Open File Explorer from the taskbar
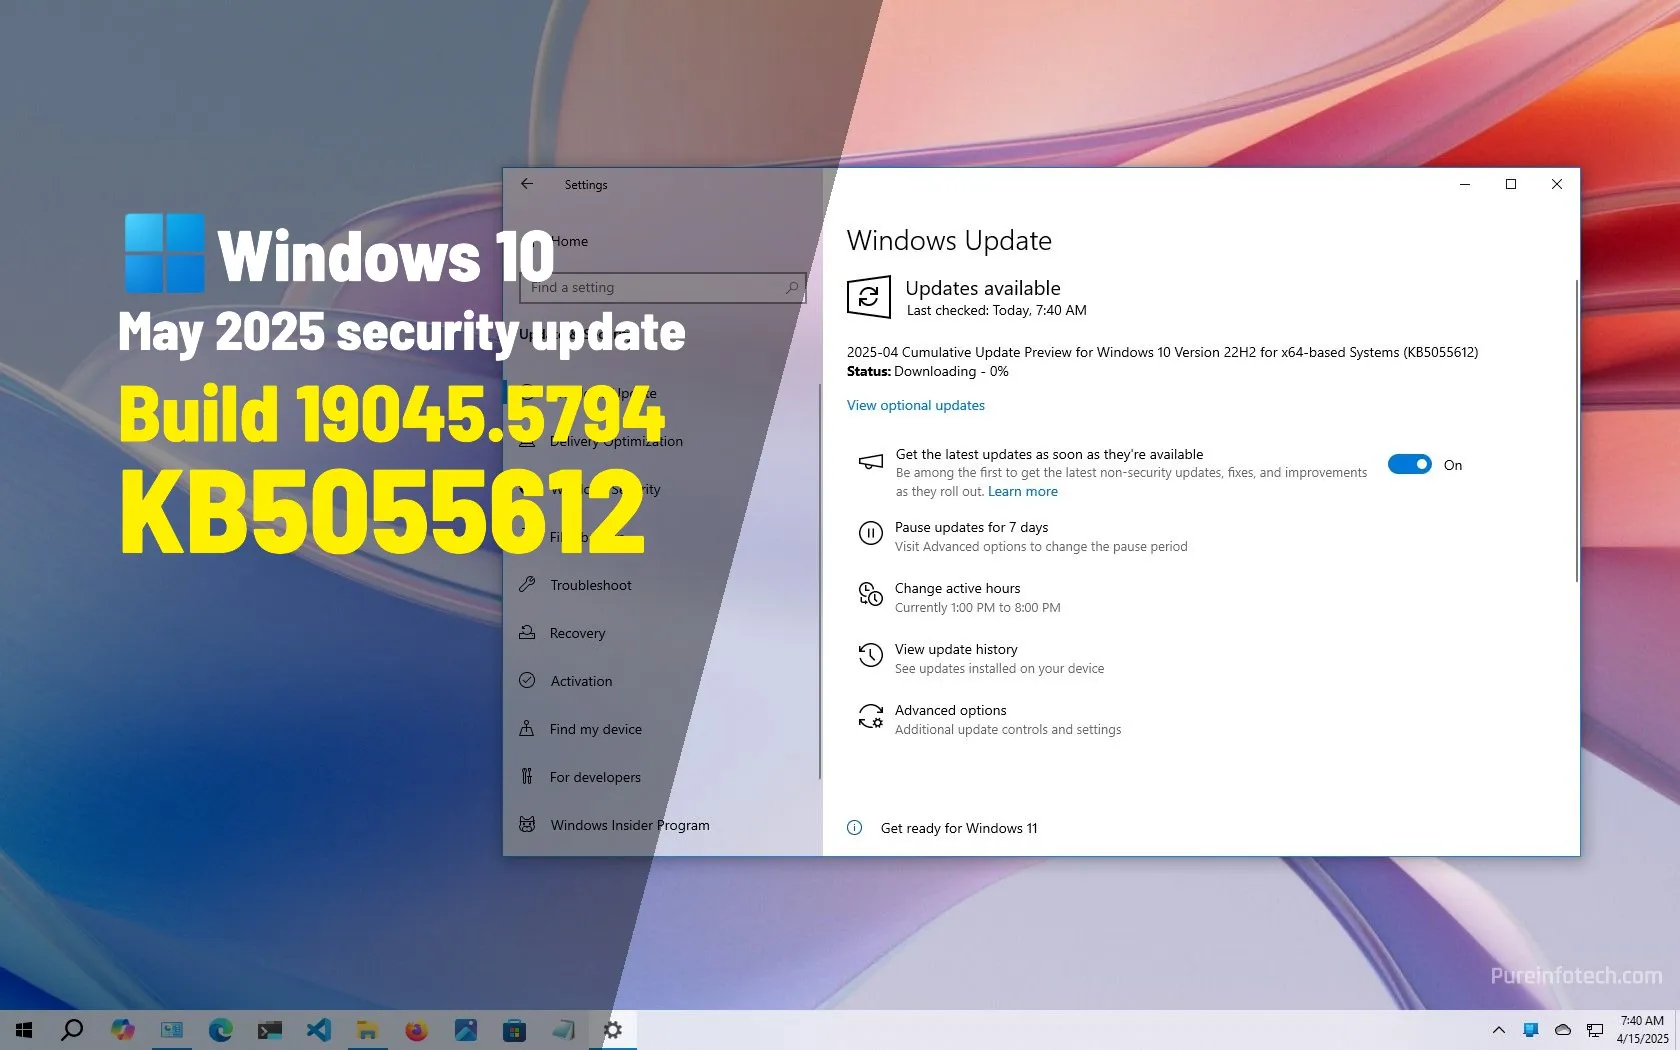Image resolution: width=1680 pixels, height=1050 pixels. point(367,1030)
